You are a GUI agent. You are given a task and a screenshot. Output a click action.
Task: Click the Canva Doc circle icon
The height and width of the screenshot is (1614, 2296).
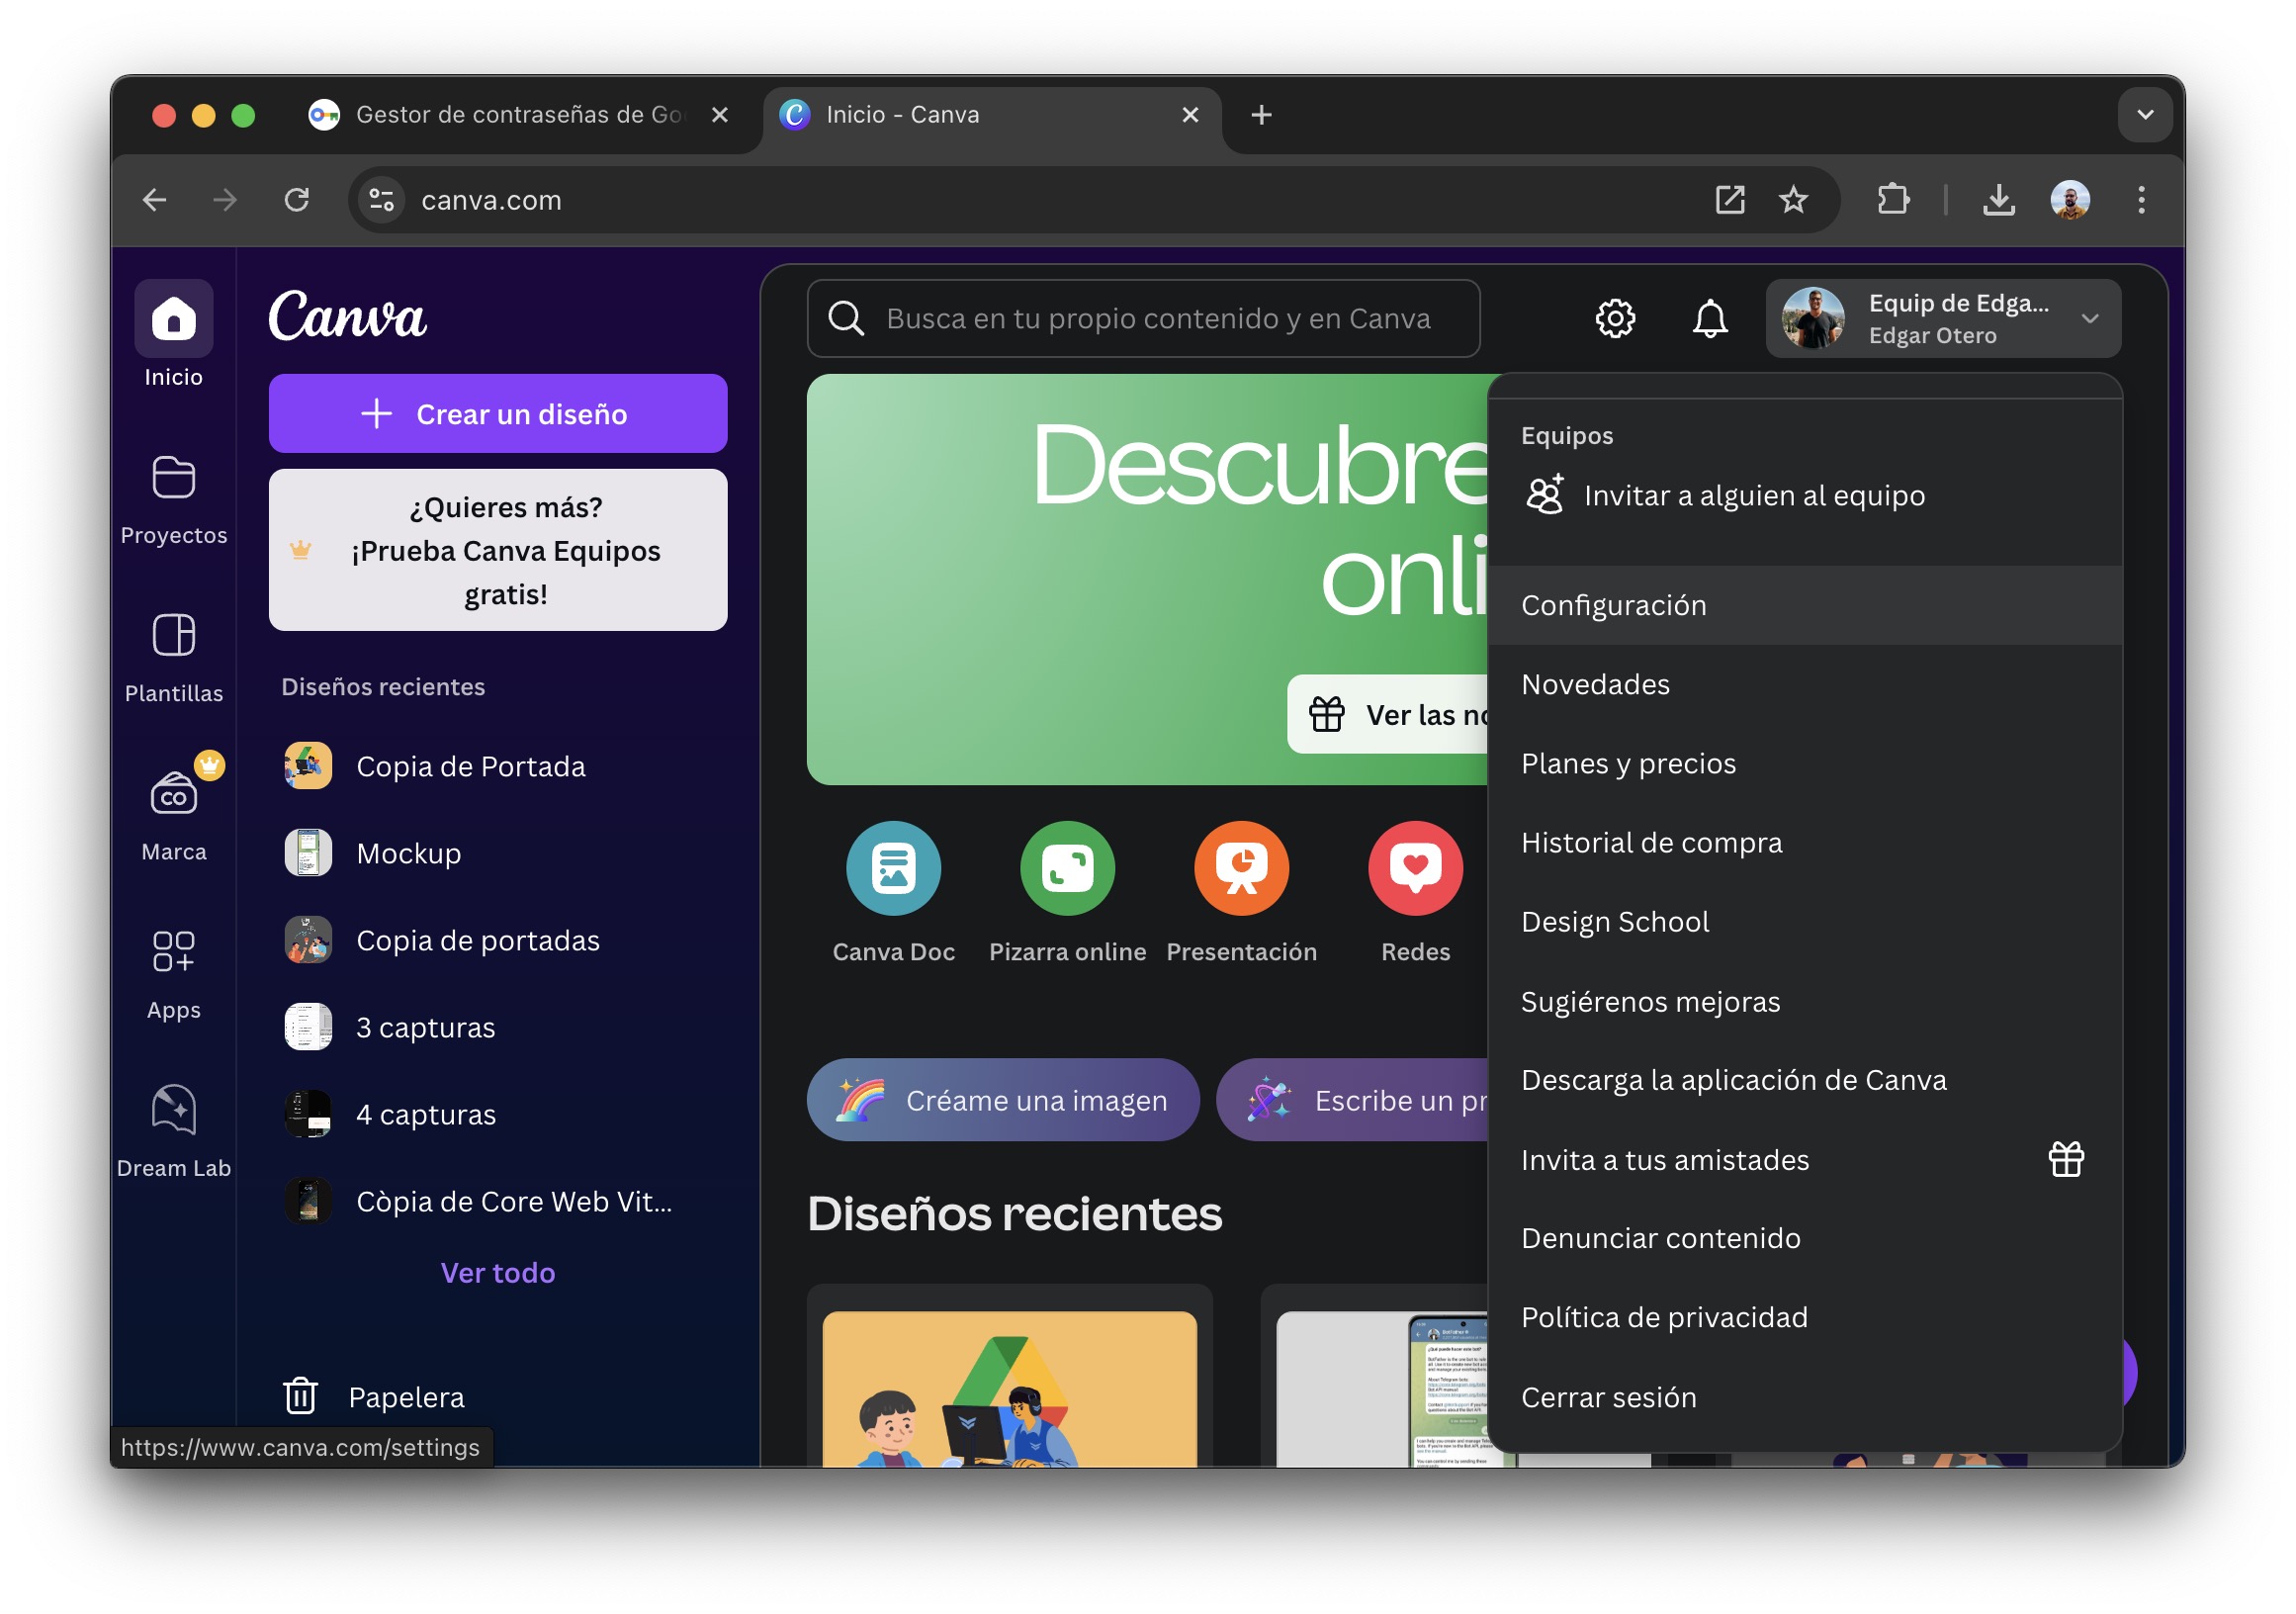[894, 869]
